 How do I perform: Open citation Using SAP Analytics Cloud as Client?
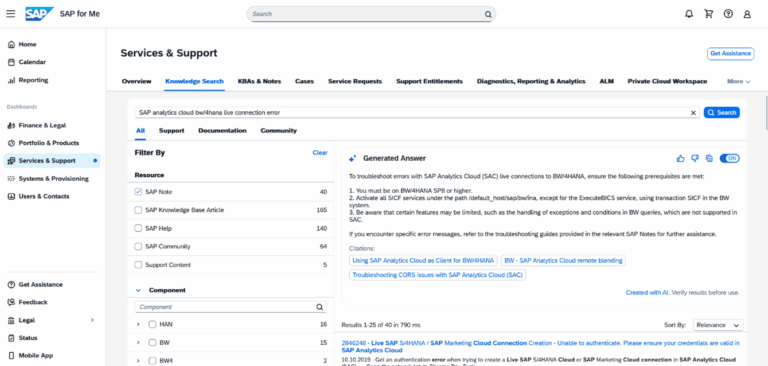(423, 261)
